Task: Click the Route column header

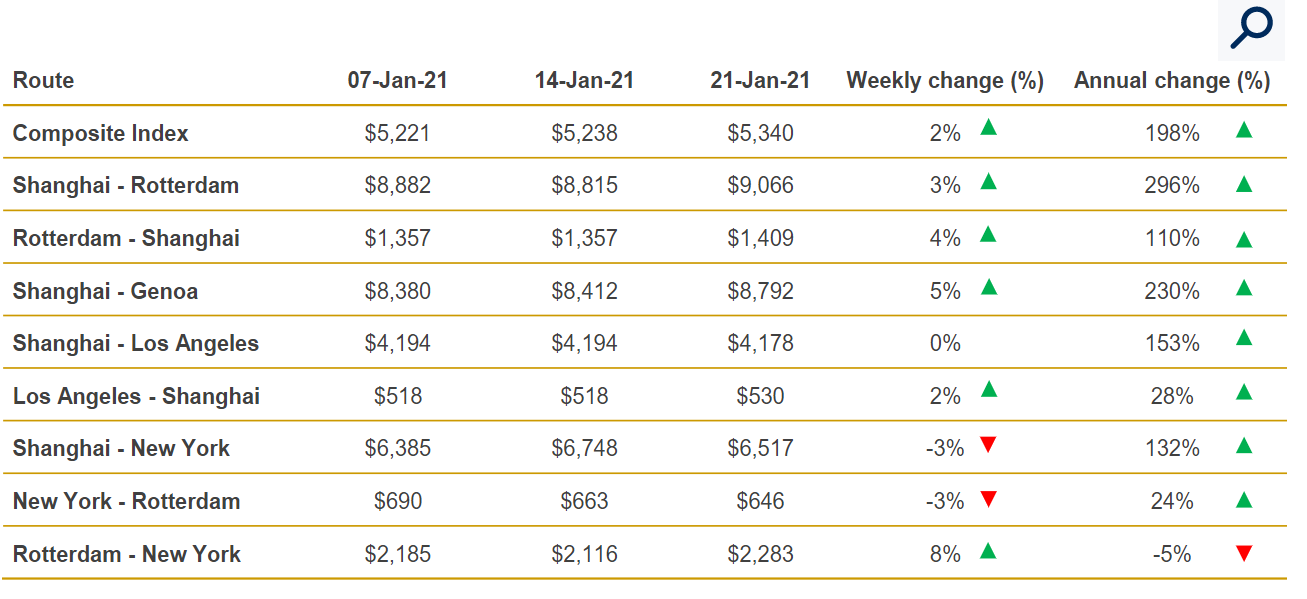Action: pos(43,81)
